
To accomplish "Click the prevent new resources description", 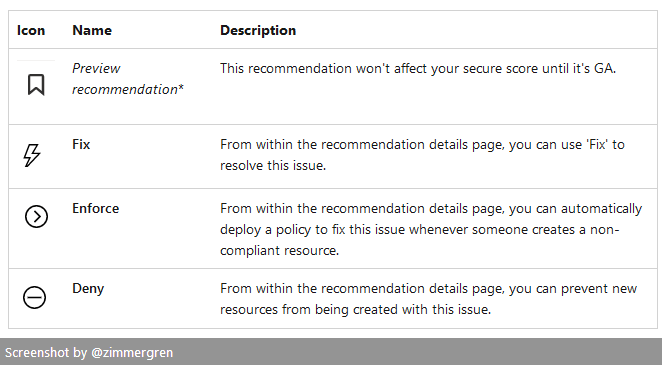I will point(429,299).
